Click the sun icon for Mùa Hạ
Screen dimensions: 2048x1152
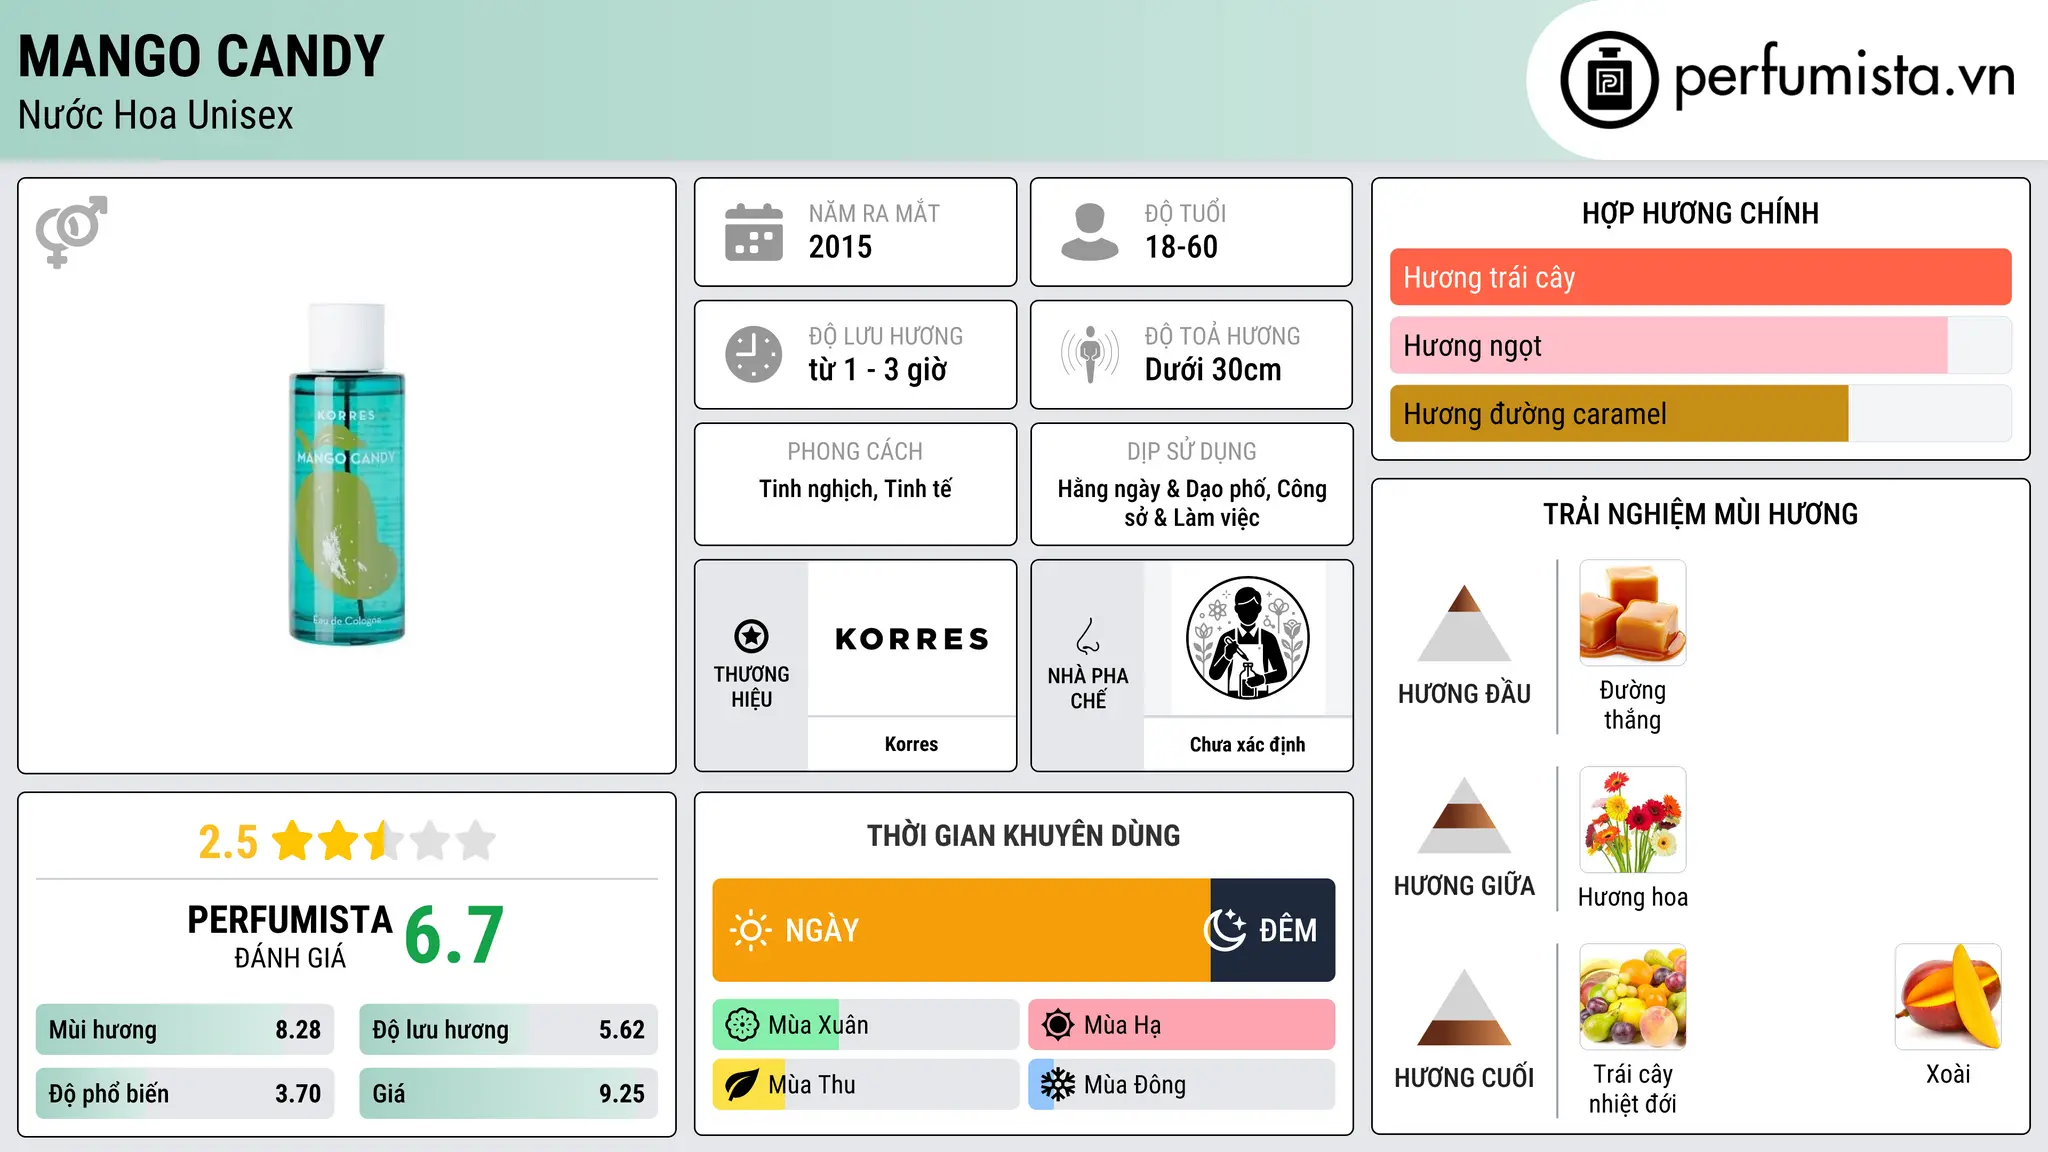click(1058, 1025)
